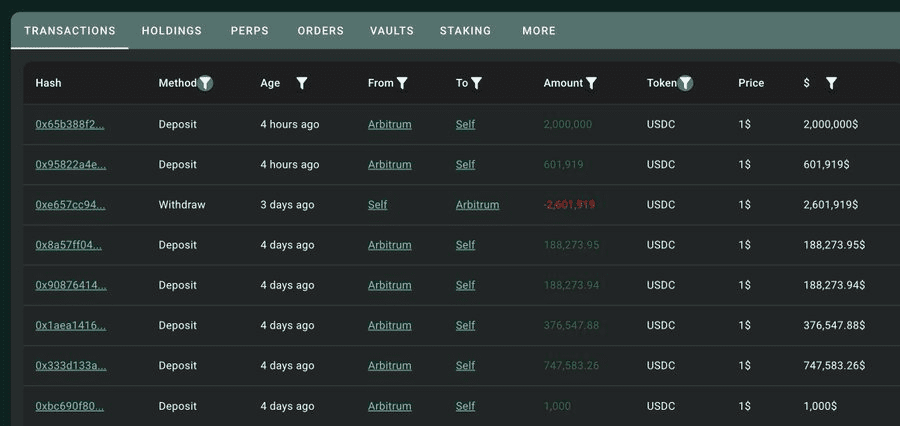
Task: Click Arbitrum link in the 188,273.95 row
Action: click(390, 245)
